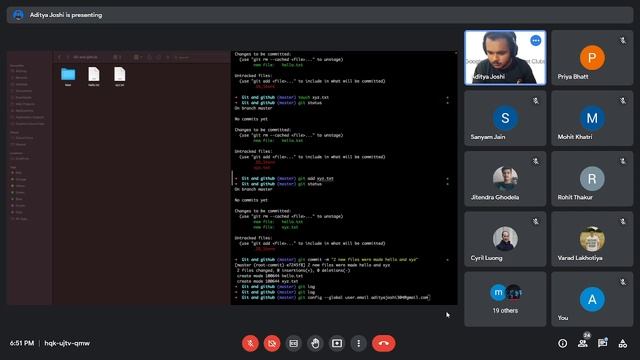Image resolution: width=640 pixels, height=360 pixels.
Task: Select Sanyam Jain's participant tile
Action: (x=505, y=118)
